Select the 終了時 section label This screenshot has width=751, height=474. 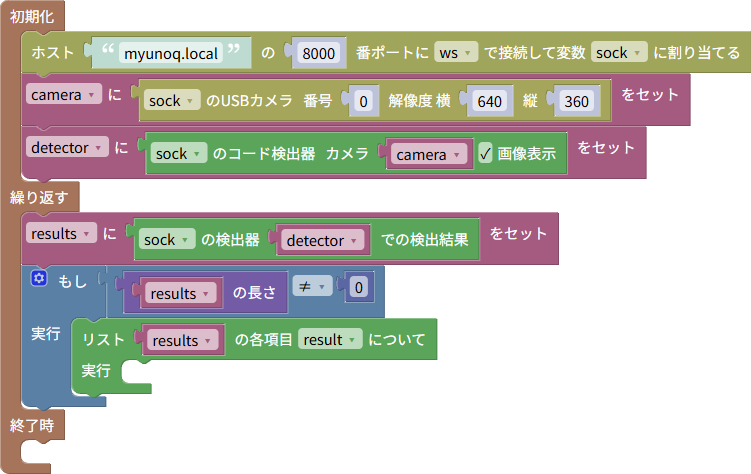coord(32,425)
